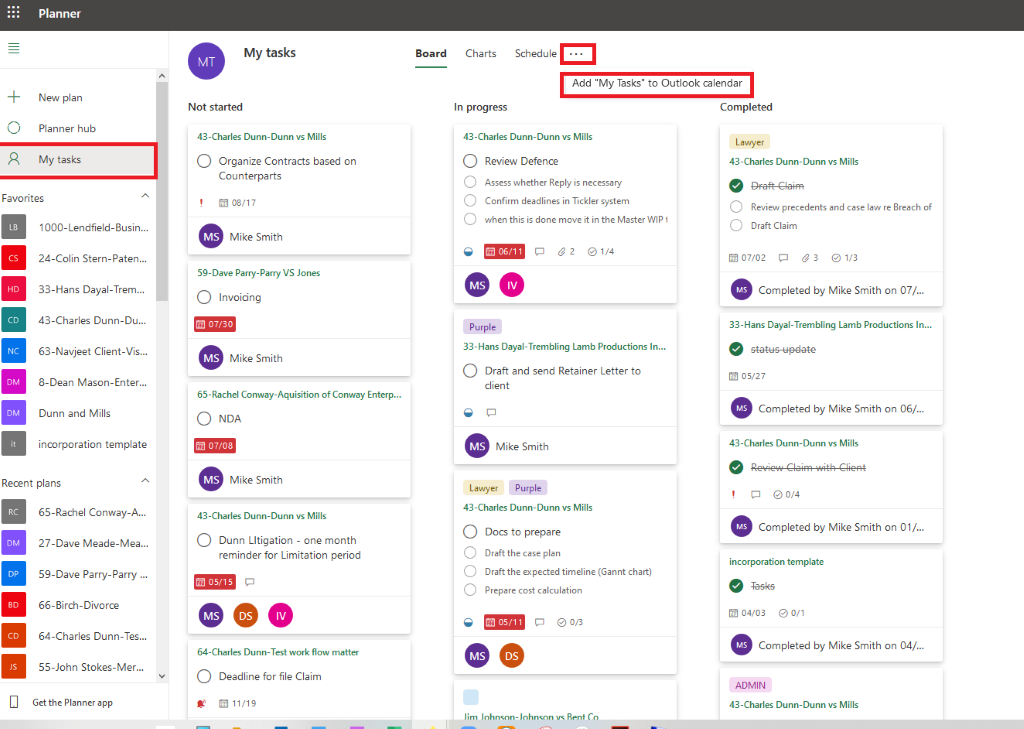Collapse the sidebar with hamburger icon
This screenshot has width=1024, height=729.
14,48
